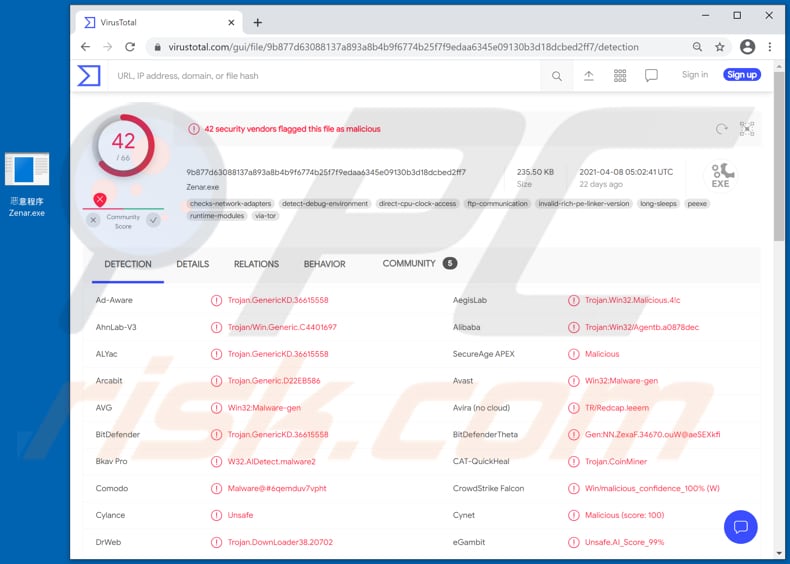This screenshot has width=790, height=564.
Task: Click the file hash text above Zenar.exe
Action: [x=326, y=172]
